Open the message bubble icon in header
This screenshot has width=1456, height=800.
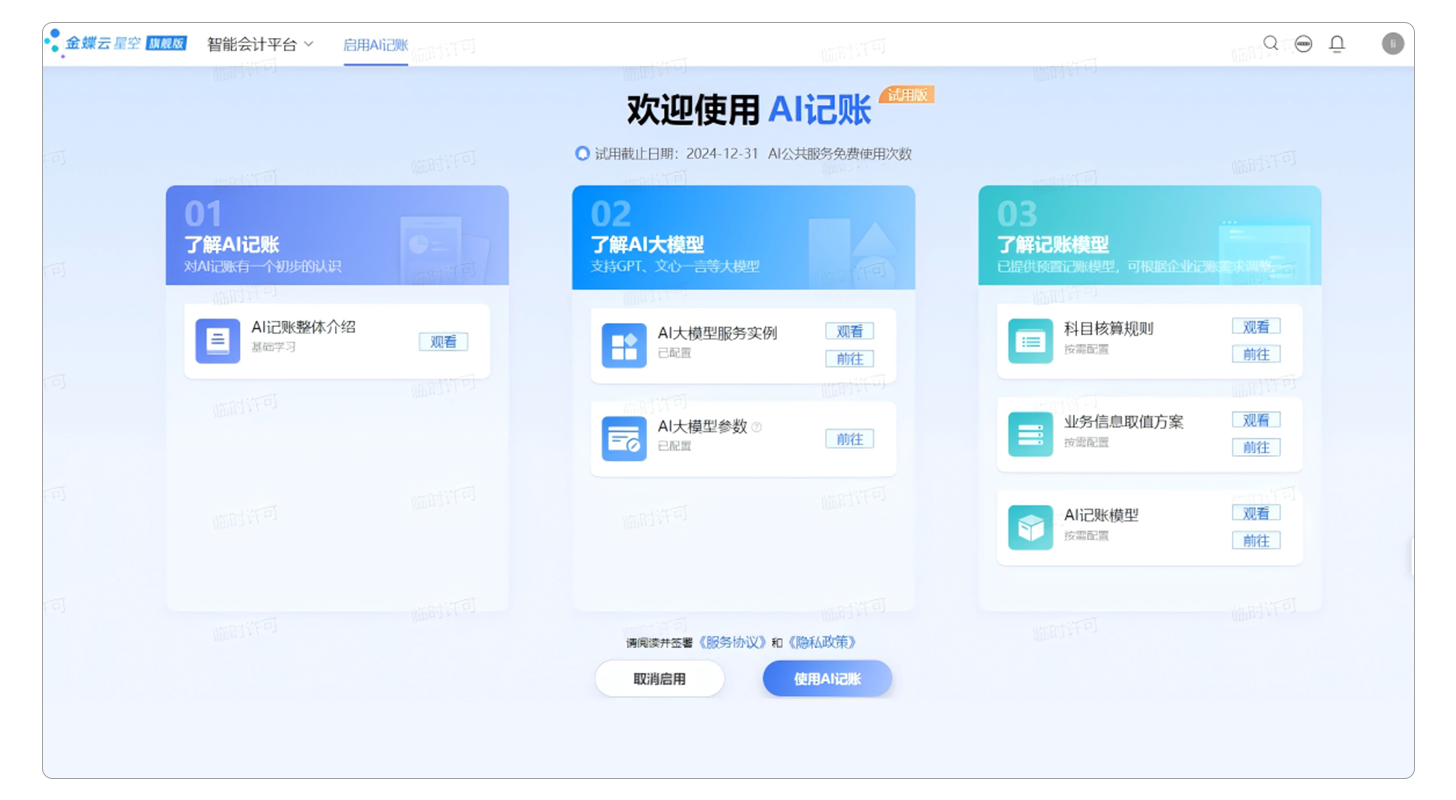click(1303, 44)
